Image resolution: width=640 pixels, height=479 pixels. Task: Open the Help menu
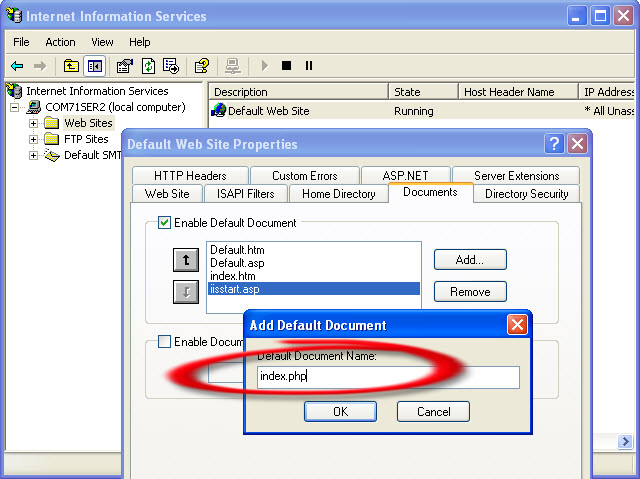point(140,42)
